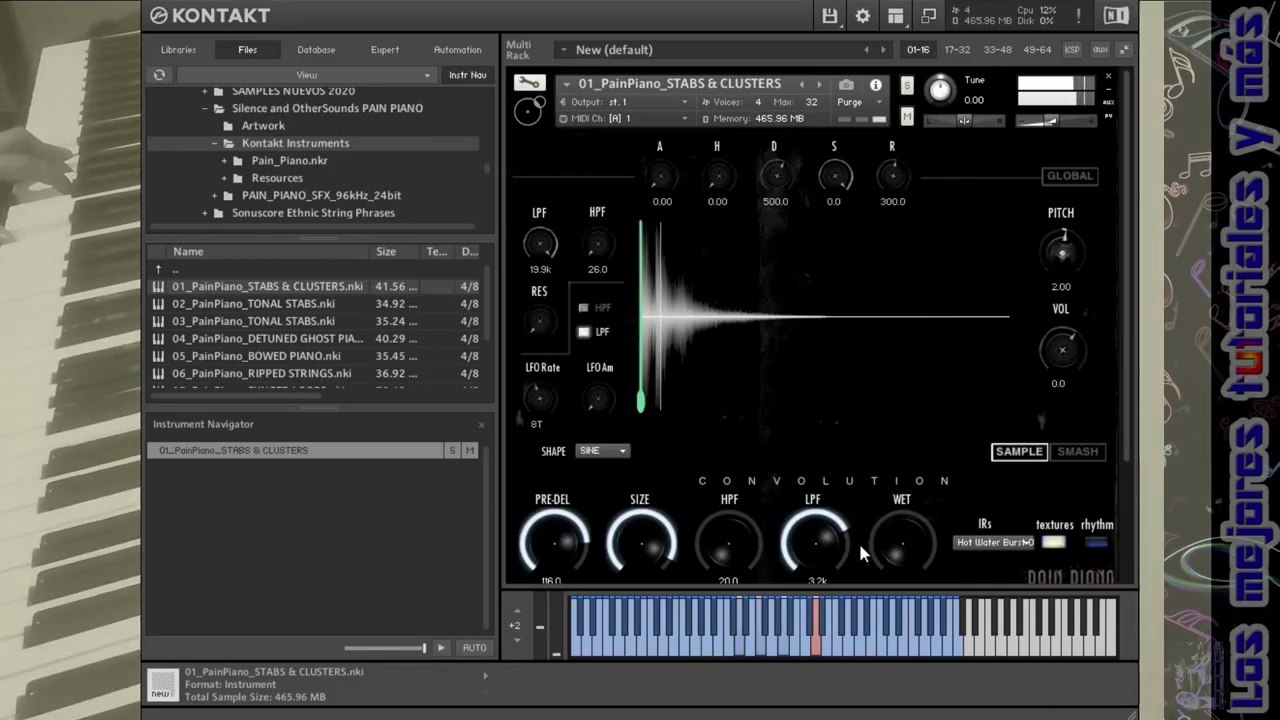
Task: Open the Output st.1 dropdown
Action: 624,102
